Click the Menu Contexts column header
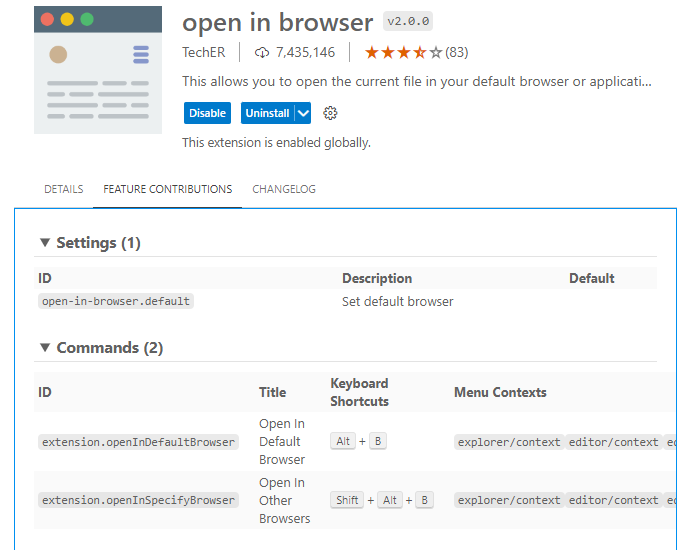Image resolution: width=683 pixels, height=550 pixels. click(500, 392)
